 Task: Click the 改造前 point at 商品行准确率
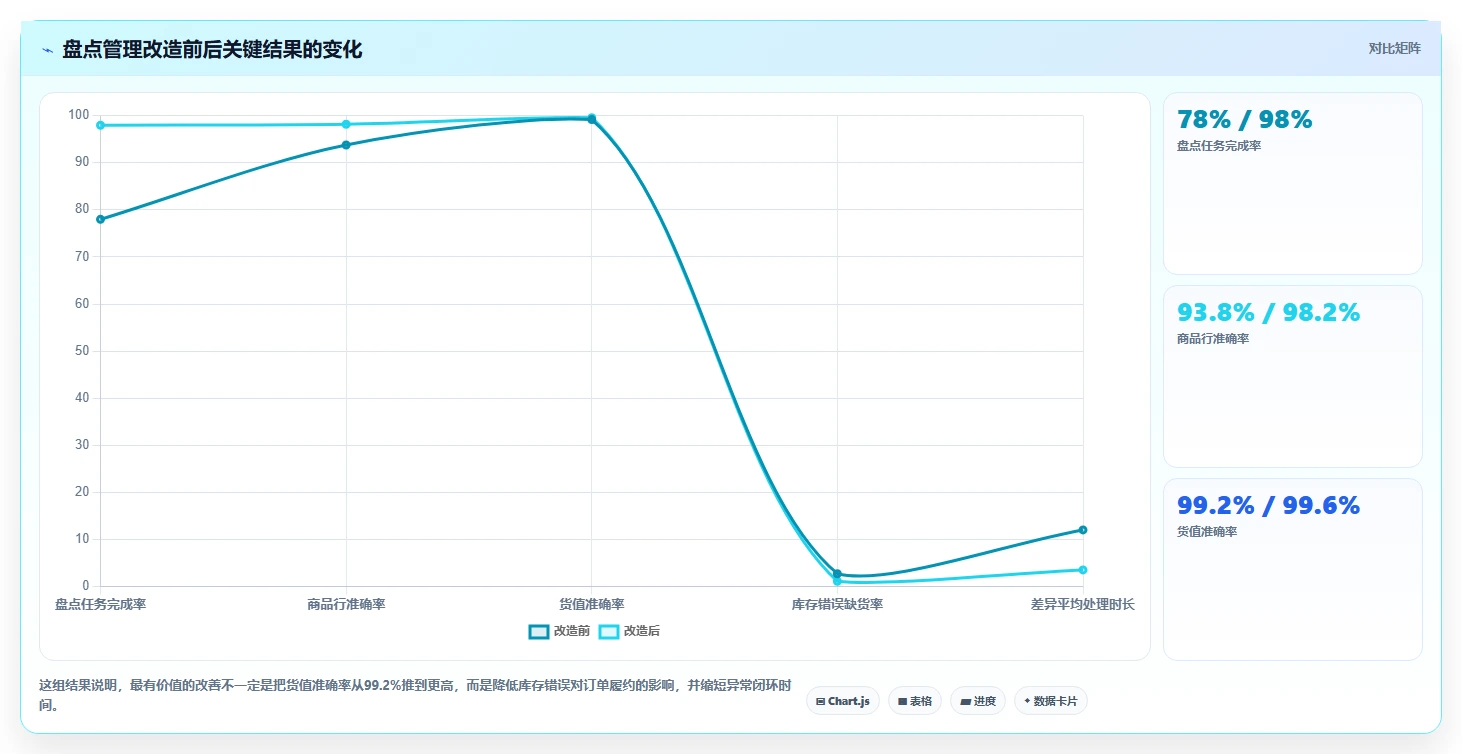point(346,145)
